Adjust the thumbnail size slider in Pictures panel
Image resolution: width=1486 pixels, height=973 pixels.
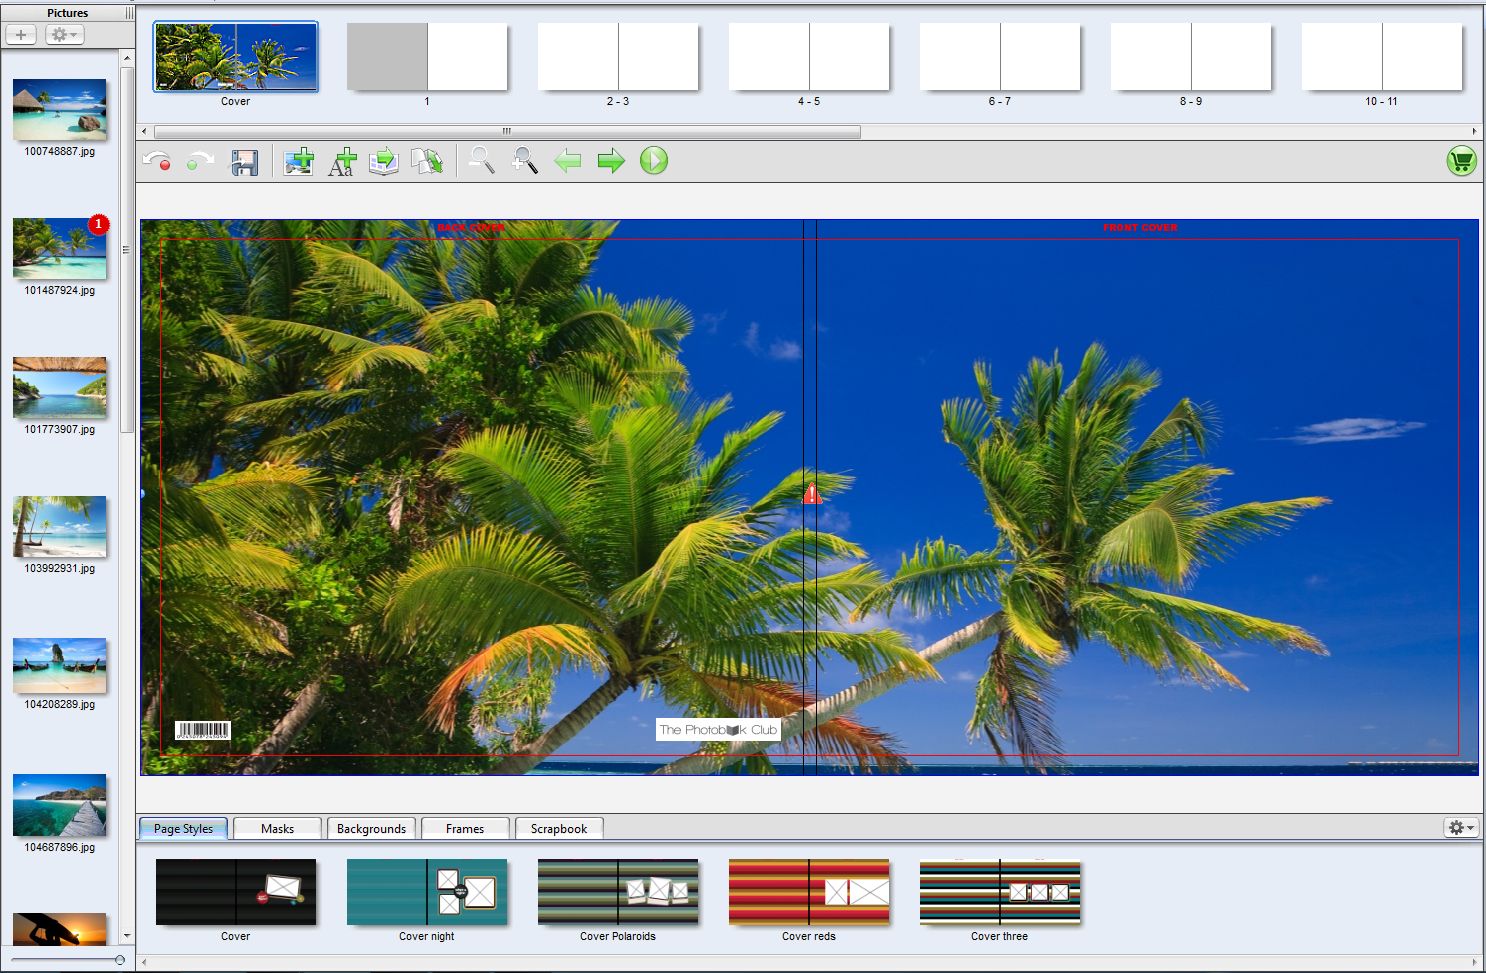[120, 960]
